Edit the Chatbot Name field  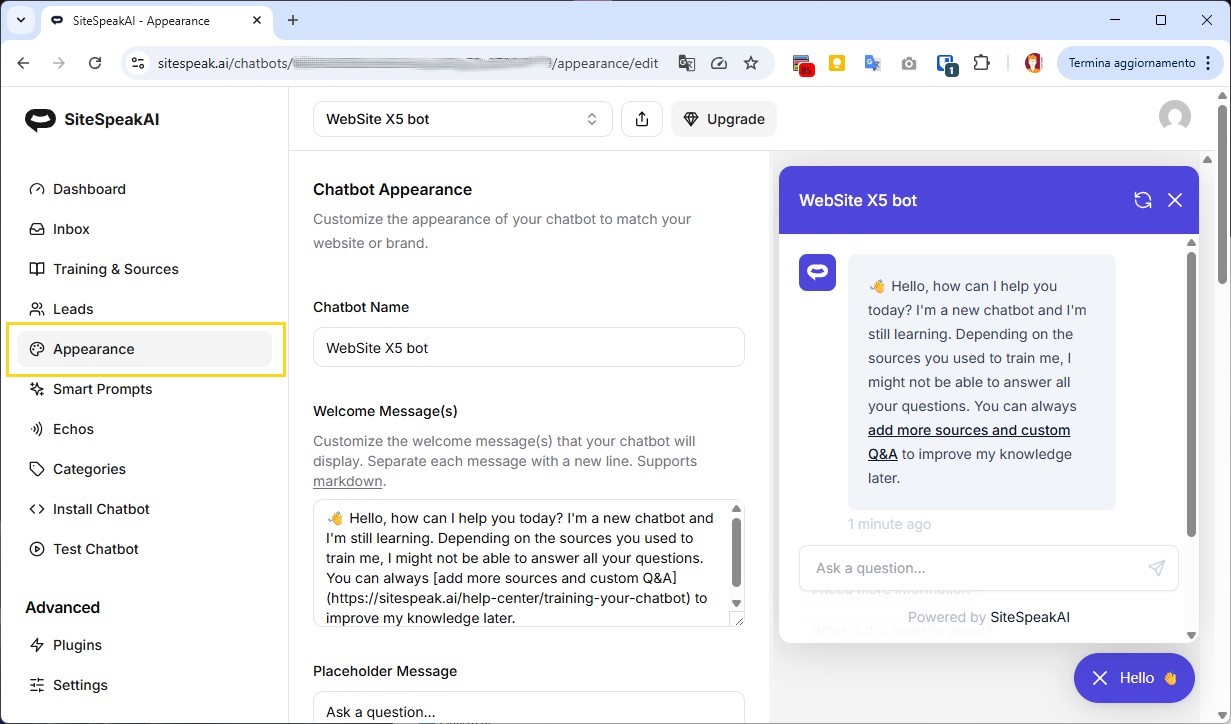pyautogui.click(x=529, y=347)
